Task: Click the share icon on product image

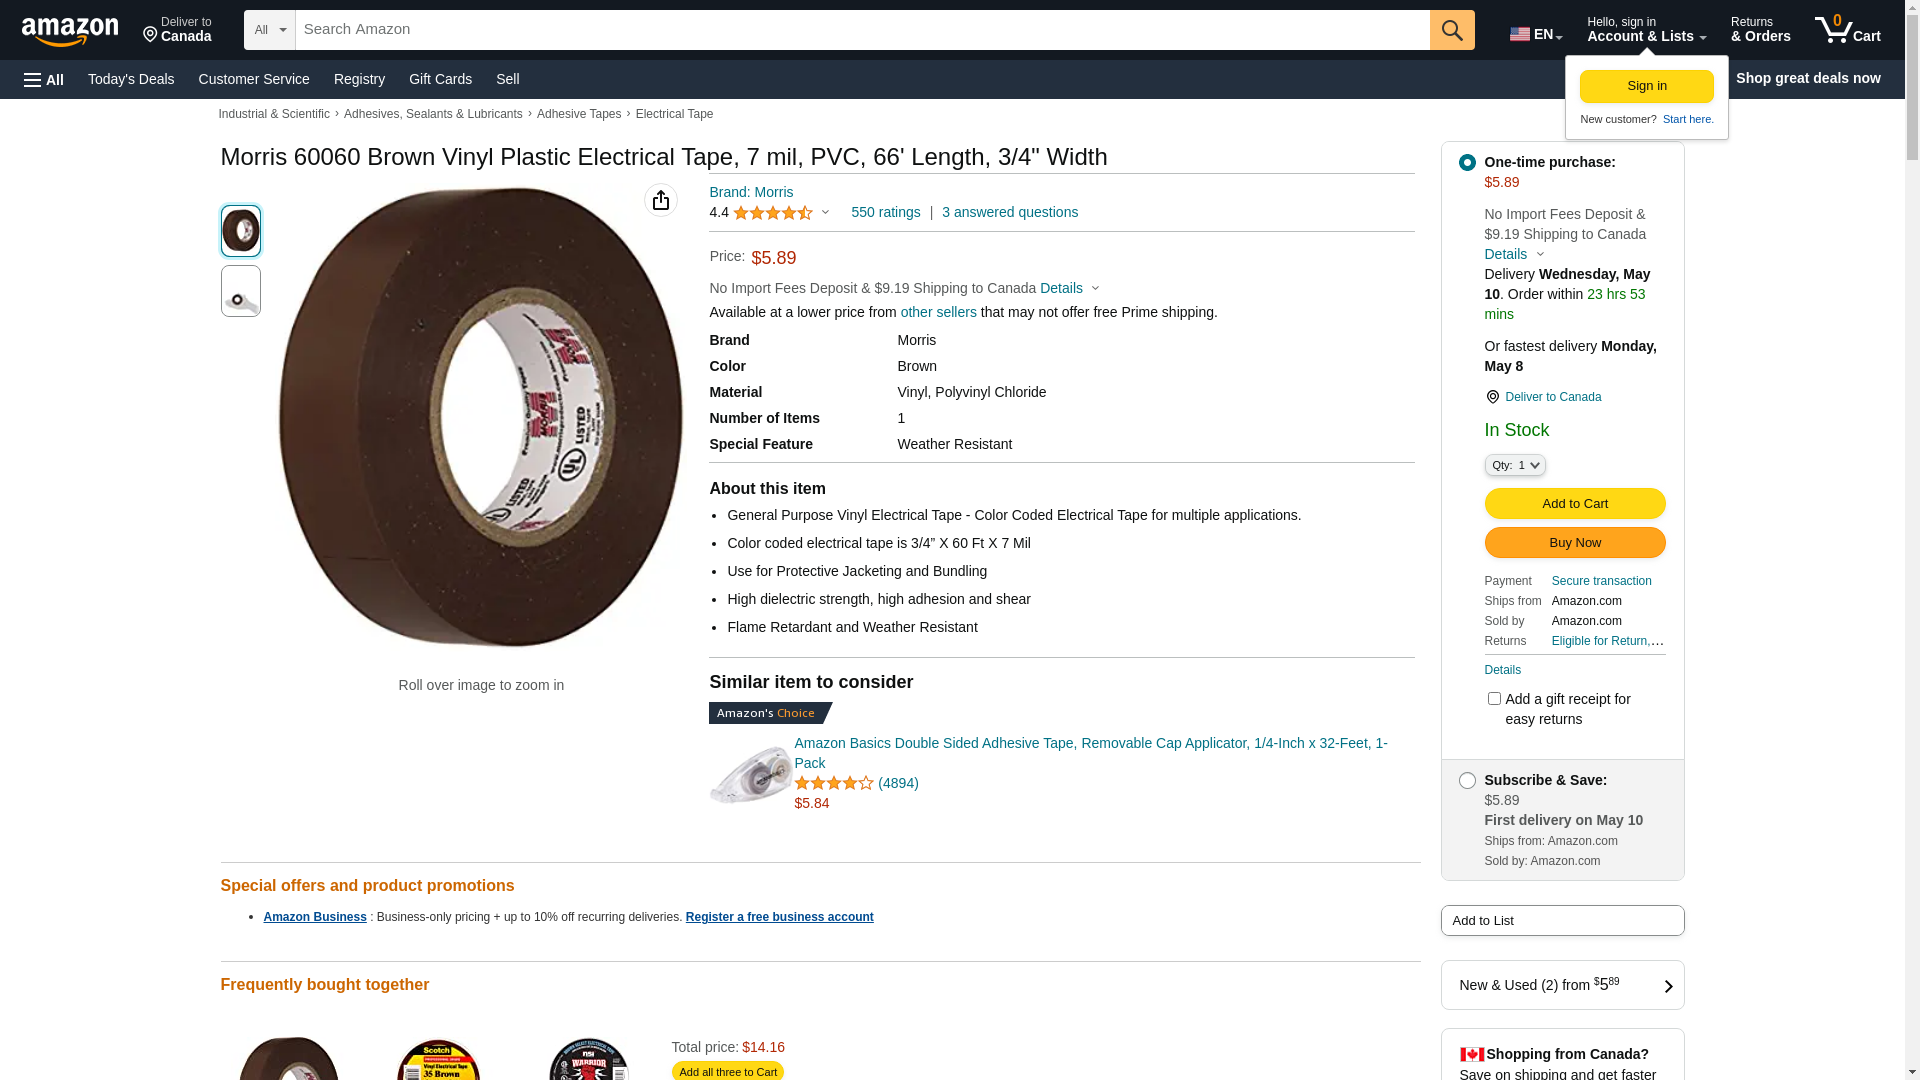Action: [661, 200]
